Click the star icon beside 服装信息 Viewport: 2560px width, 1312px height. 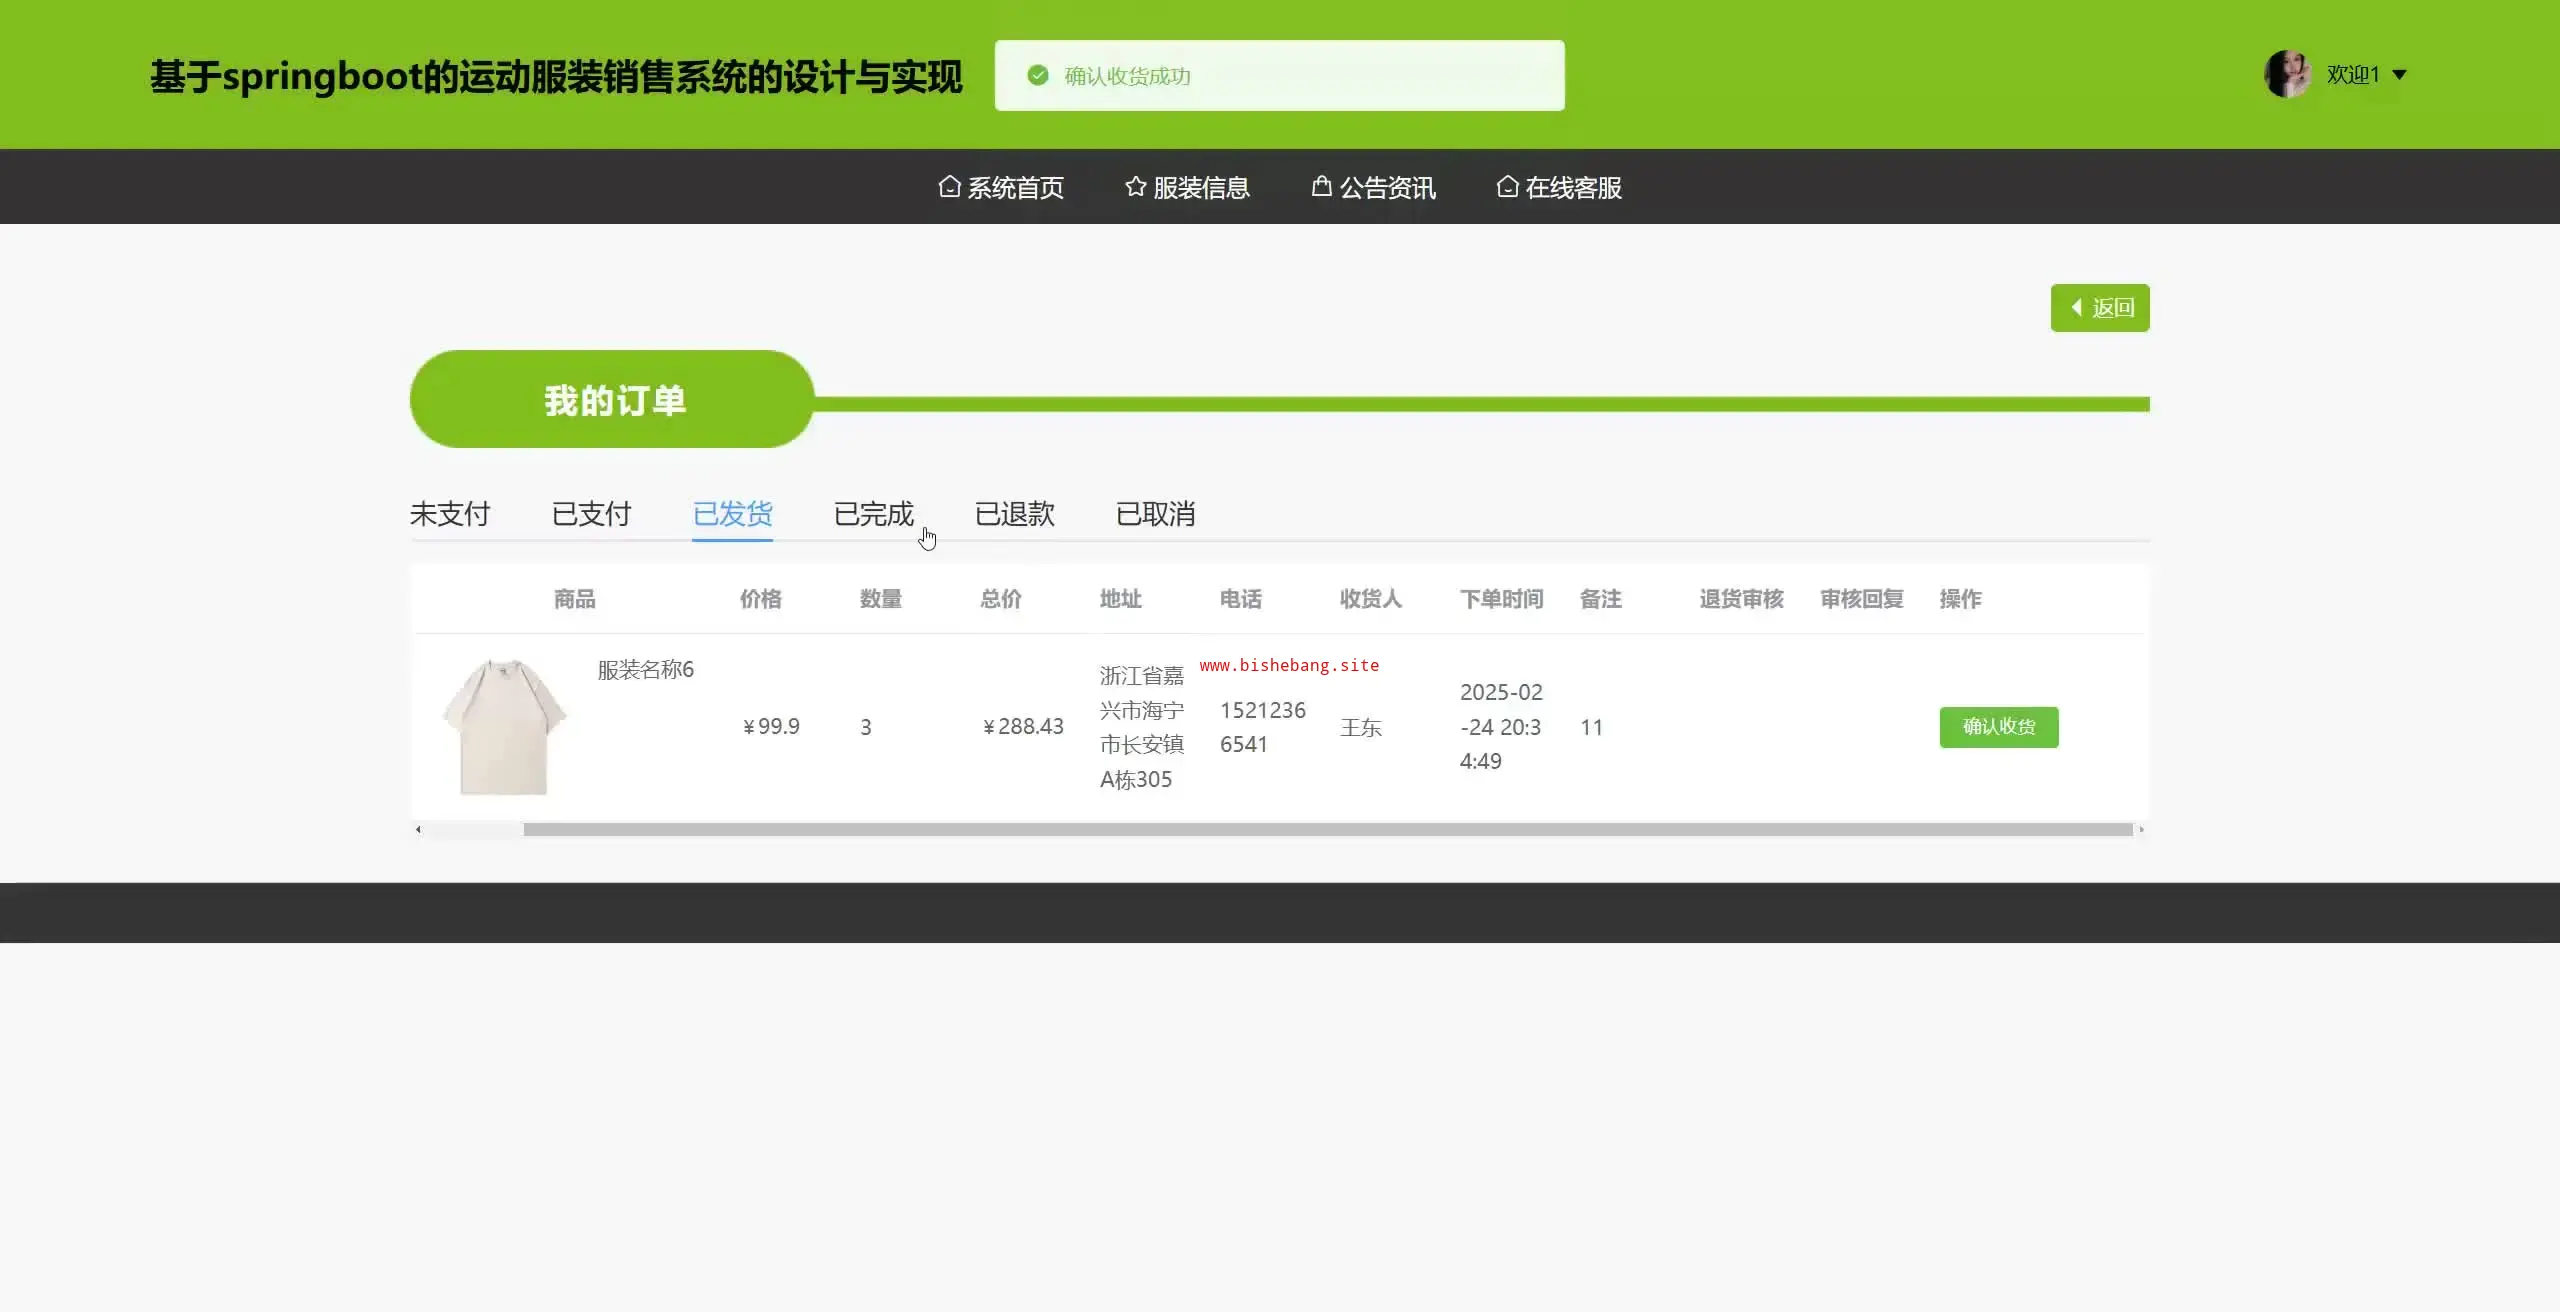click(x=1135, y=187)
